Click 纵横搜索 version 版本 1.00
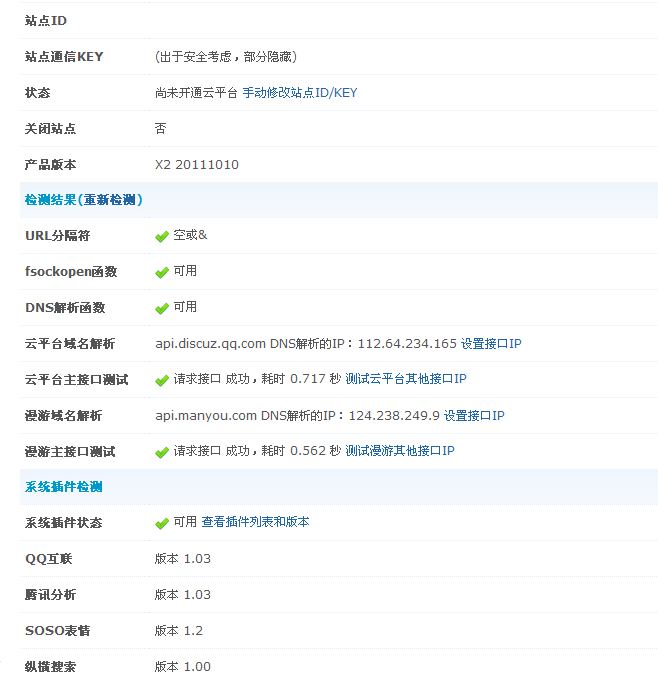Viewport: 658px width, 690px height. [x=183, y=667]
